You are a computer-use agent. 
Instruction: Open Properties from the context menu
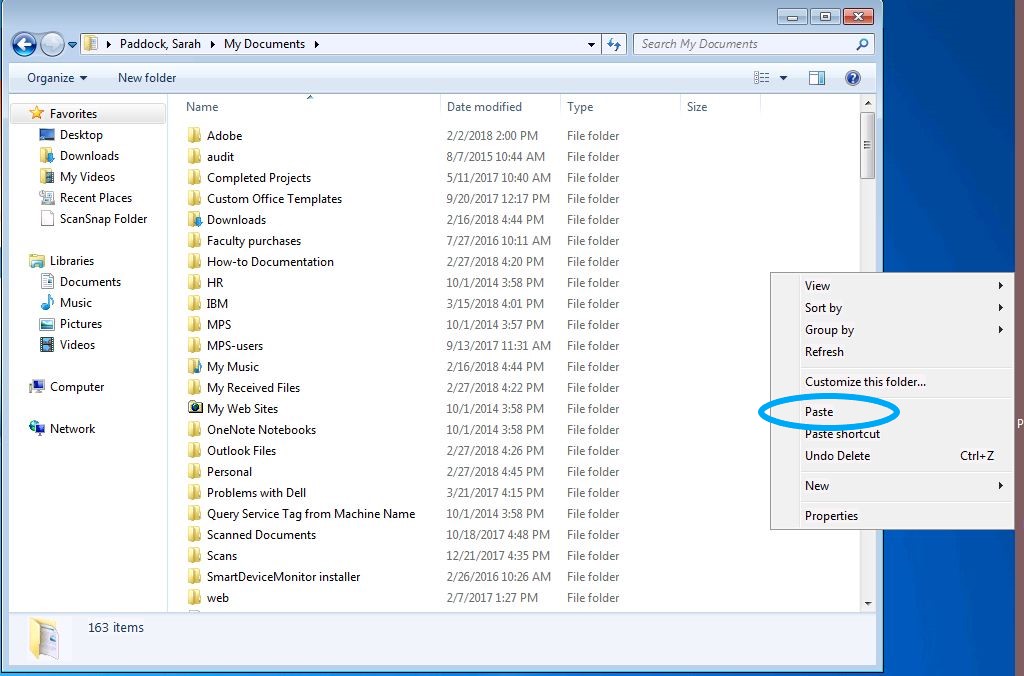pyautogui.click(x=891, y=515)
